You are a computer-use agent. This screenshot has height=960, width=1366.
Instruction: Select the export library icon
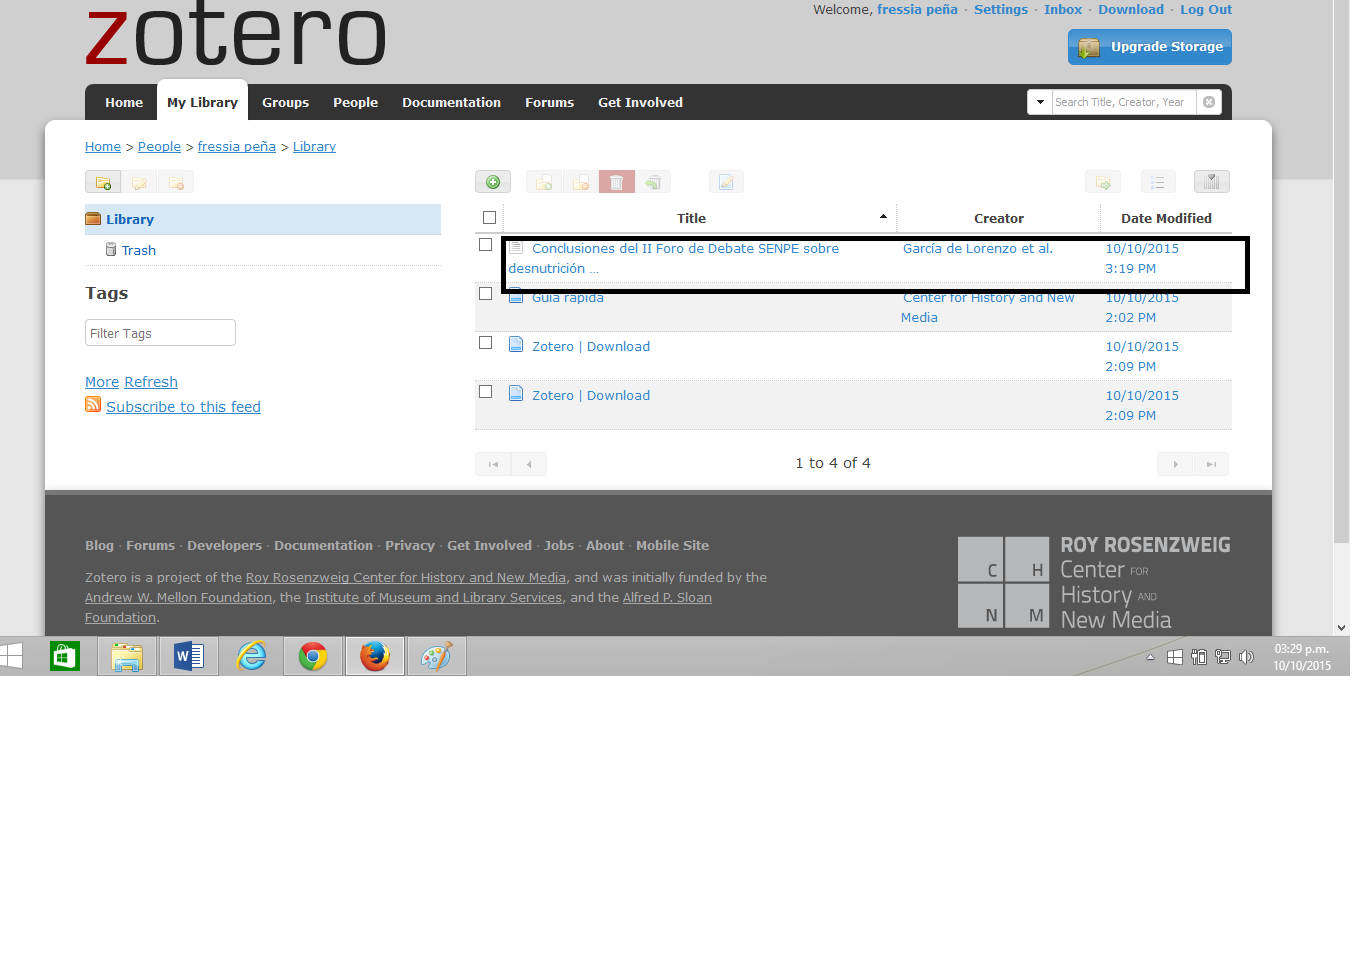1103,181
